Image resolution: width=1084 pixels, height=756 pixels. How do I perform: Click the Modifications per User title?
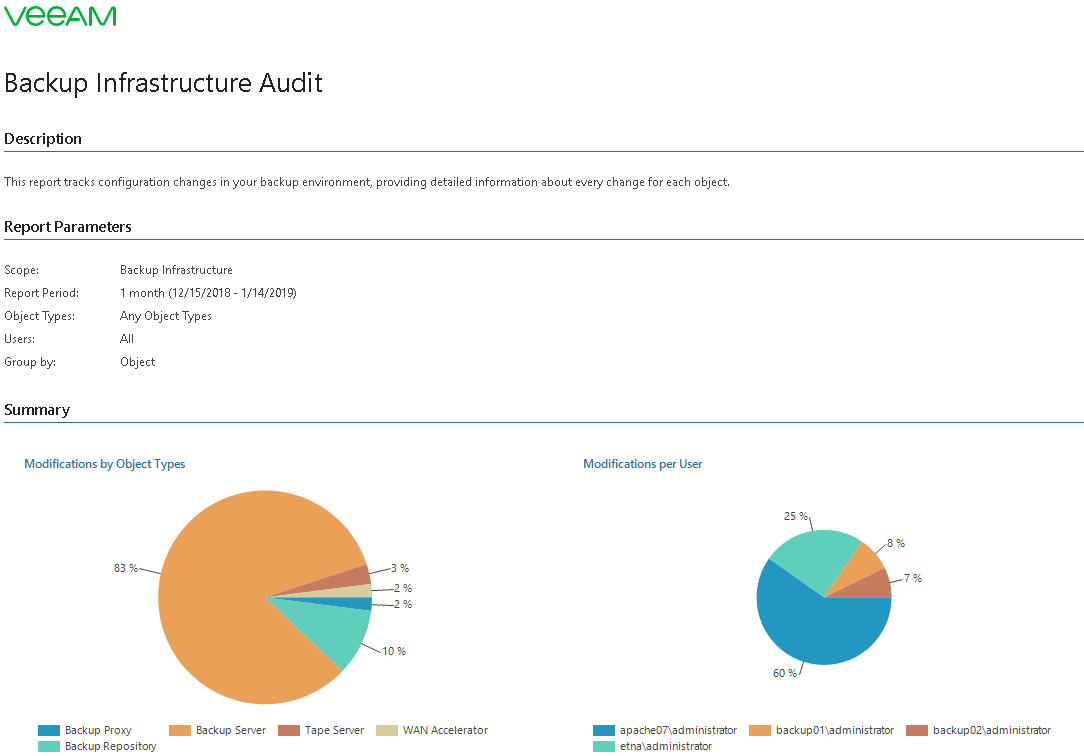[642, 464]
